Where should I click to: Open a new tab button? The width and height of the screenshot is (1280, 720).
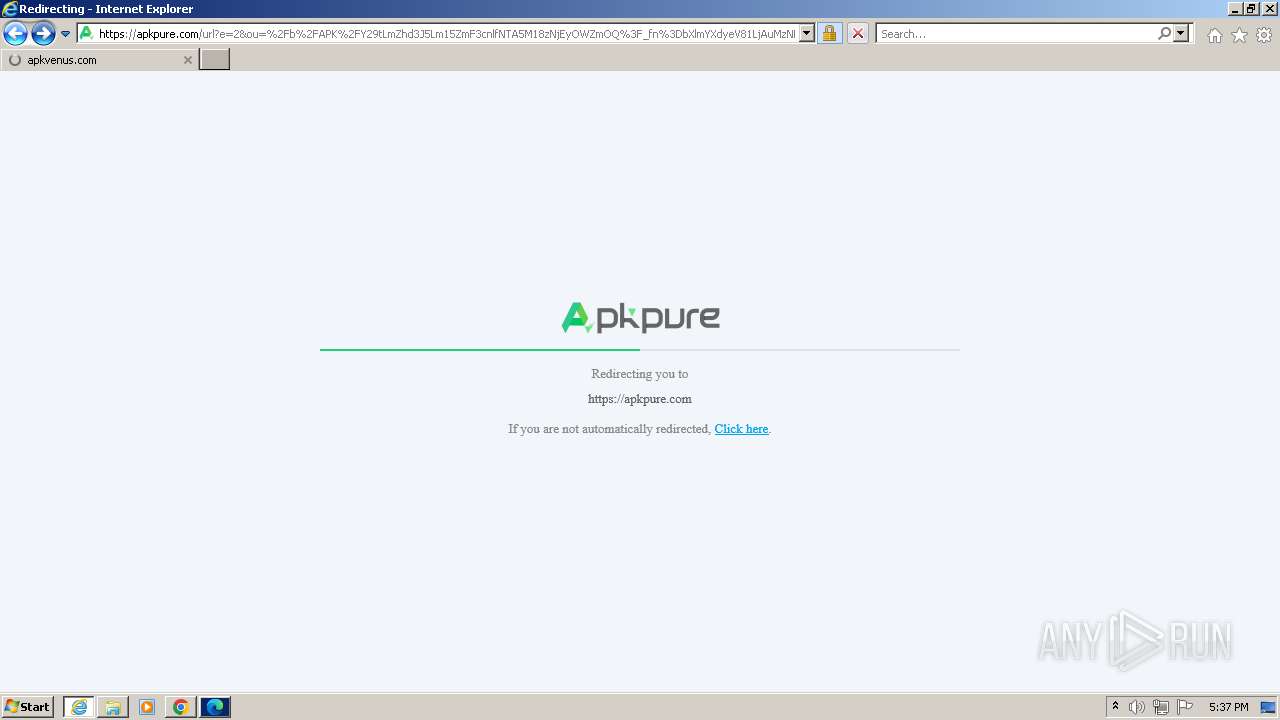[215, 59]
